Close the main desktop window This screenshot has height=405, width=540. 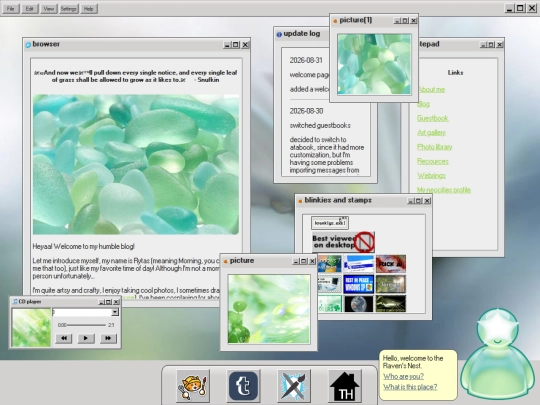point(531,8)
